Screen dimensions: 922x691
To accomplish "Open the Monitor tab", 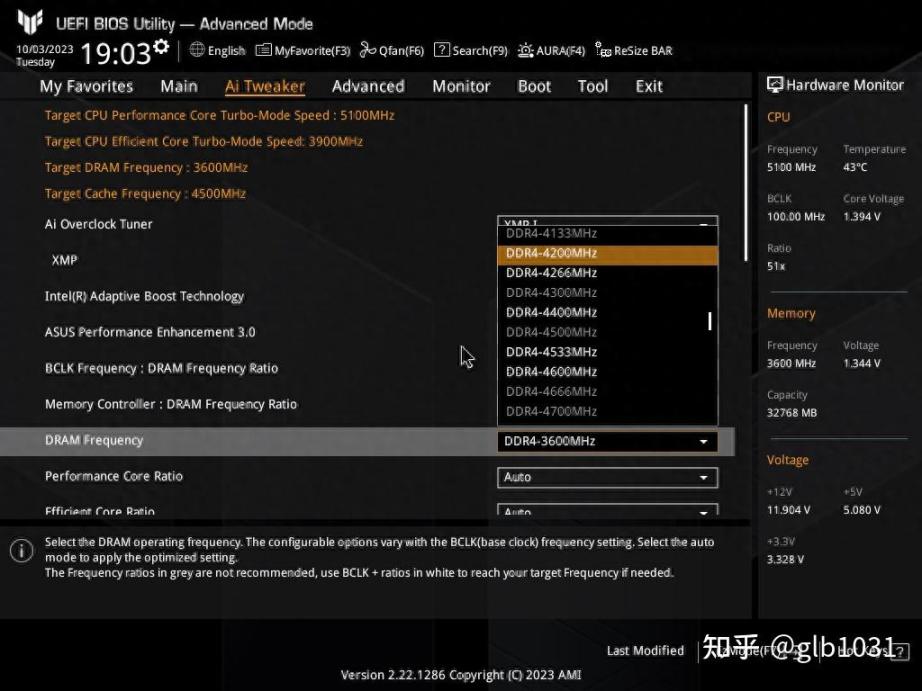I will coord(461,86).
